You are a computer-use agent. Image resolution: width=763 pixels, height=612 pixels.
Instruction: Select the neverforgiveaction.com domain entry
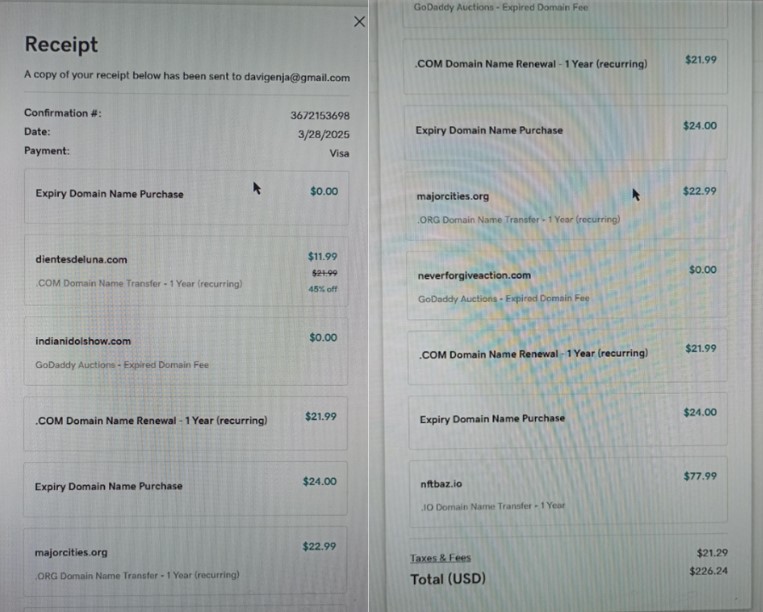pos(474,275)
